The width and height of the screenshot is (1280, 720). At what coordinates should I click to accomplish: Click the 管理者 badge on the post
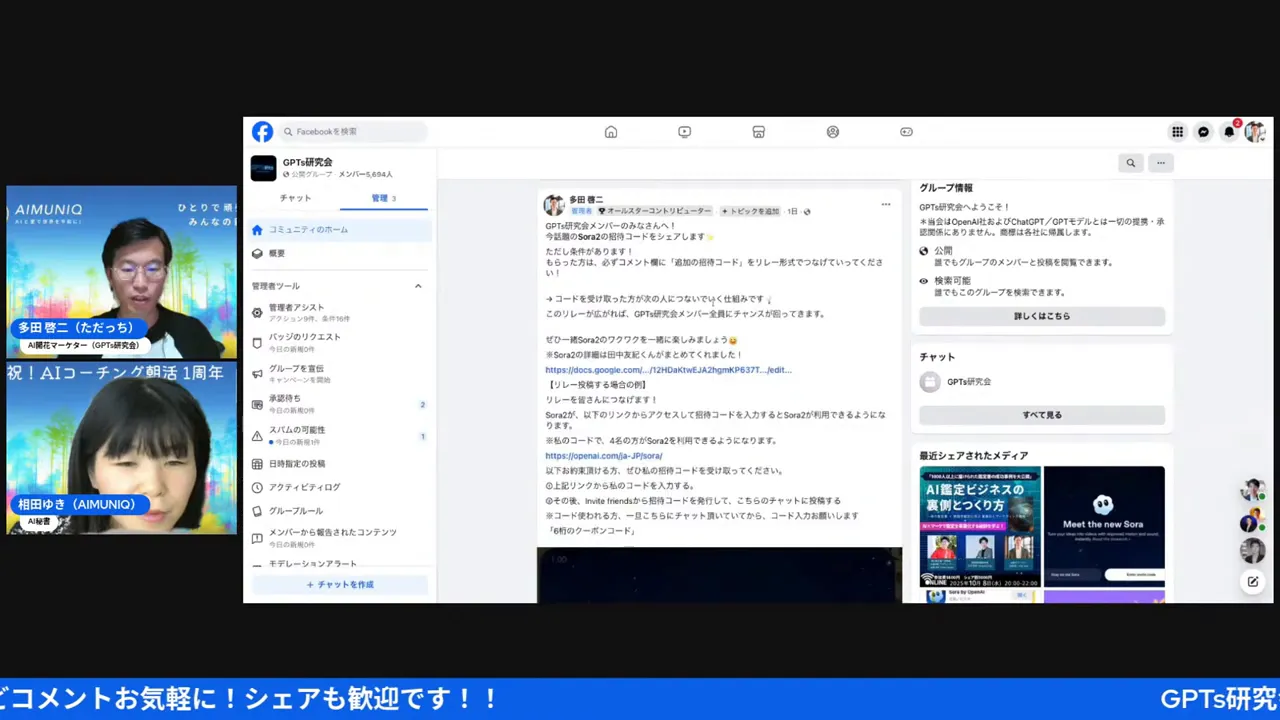tap(581, 212)
